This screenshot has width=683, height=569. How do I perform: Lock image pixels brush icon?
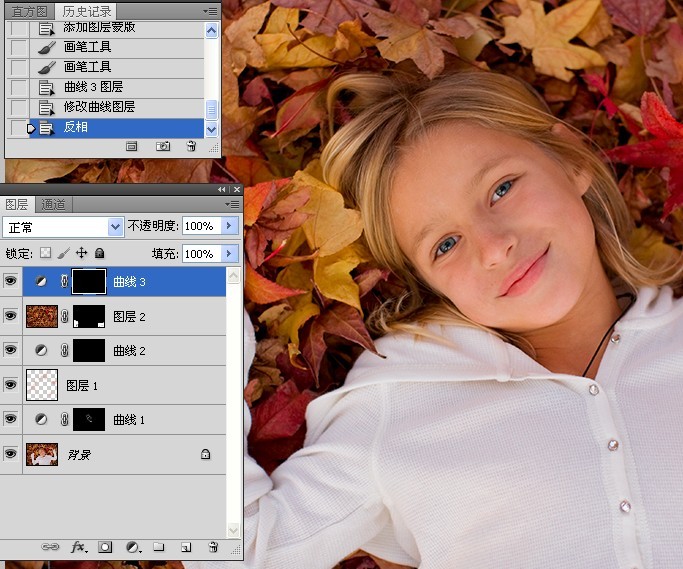pos(64,253)
